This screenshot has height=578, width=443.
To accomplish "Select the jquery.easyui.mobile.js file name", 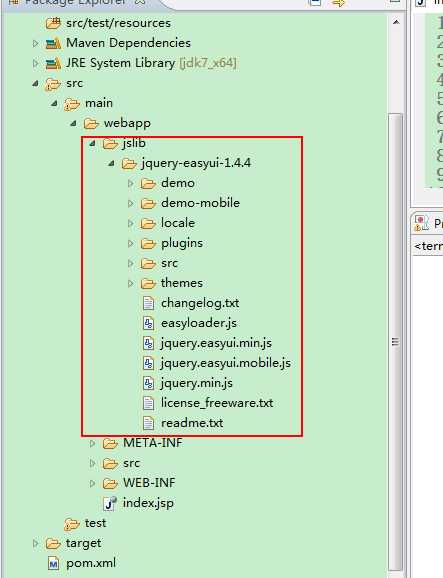I will point(226,363).
